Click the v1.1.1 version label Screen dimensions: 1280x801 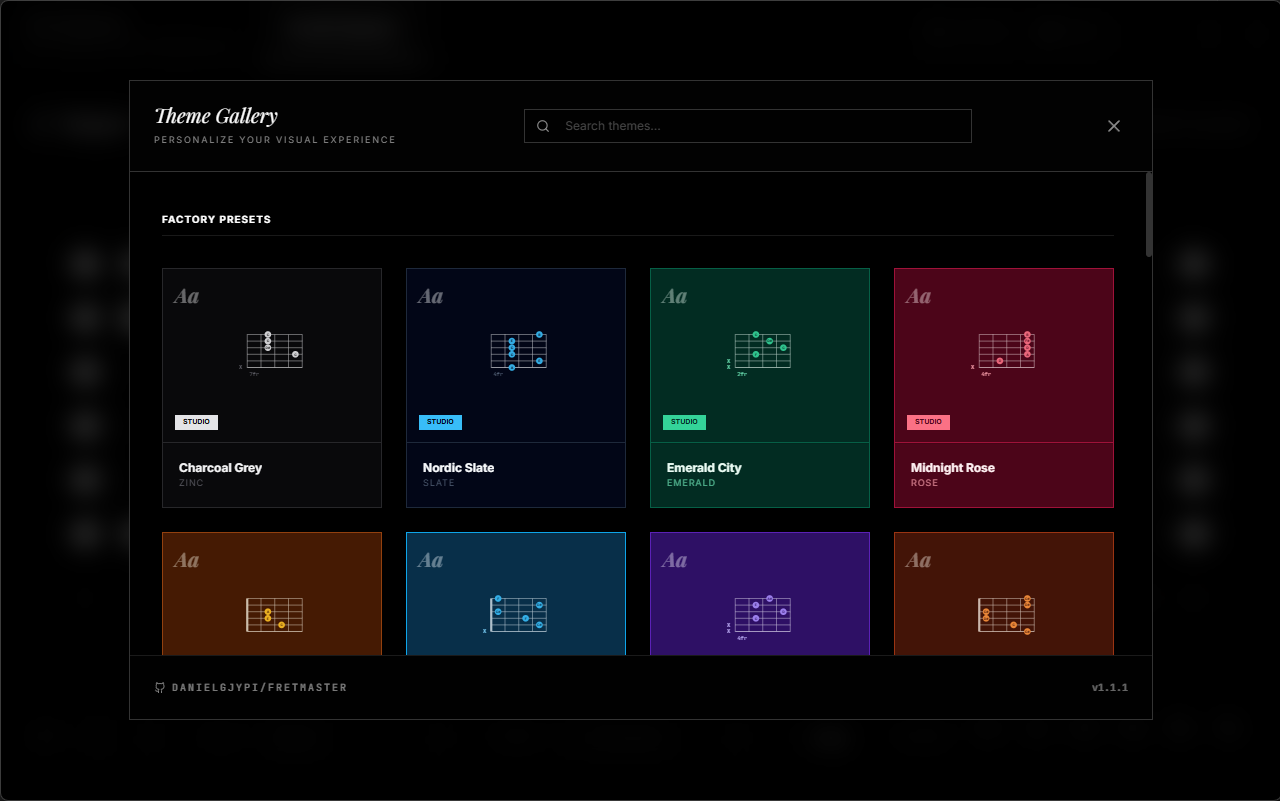(x=1111, y=687)
